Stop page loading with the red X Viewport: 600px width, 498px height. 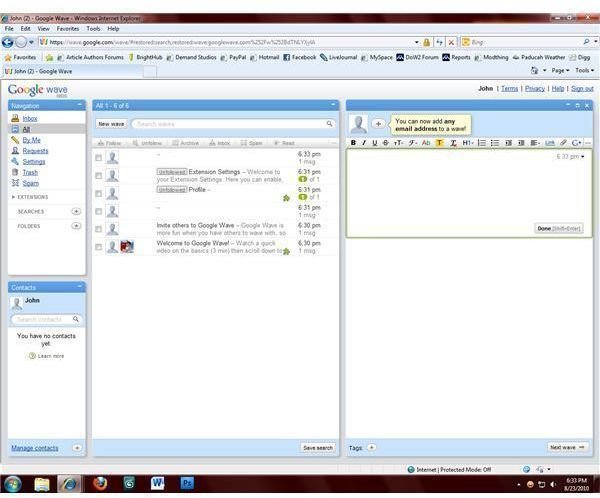click(x=451, y=42)
